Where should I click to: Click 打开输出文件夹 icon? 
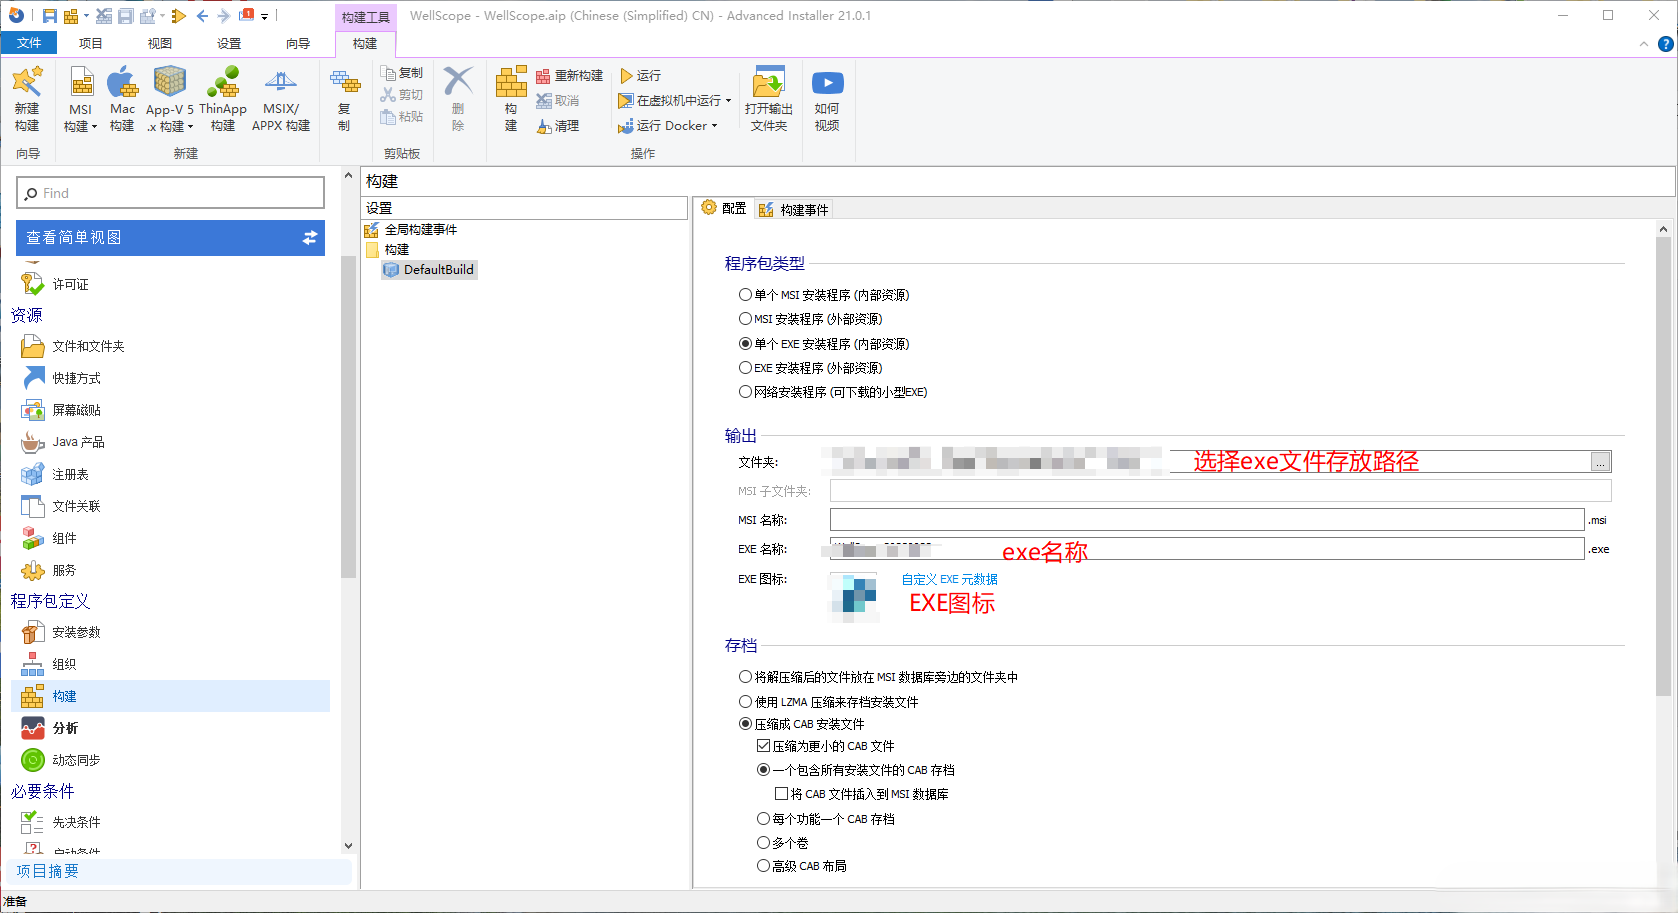(x=769, y=82)
